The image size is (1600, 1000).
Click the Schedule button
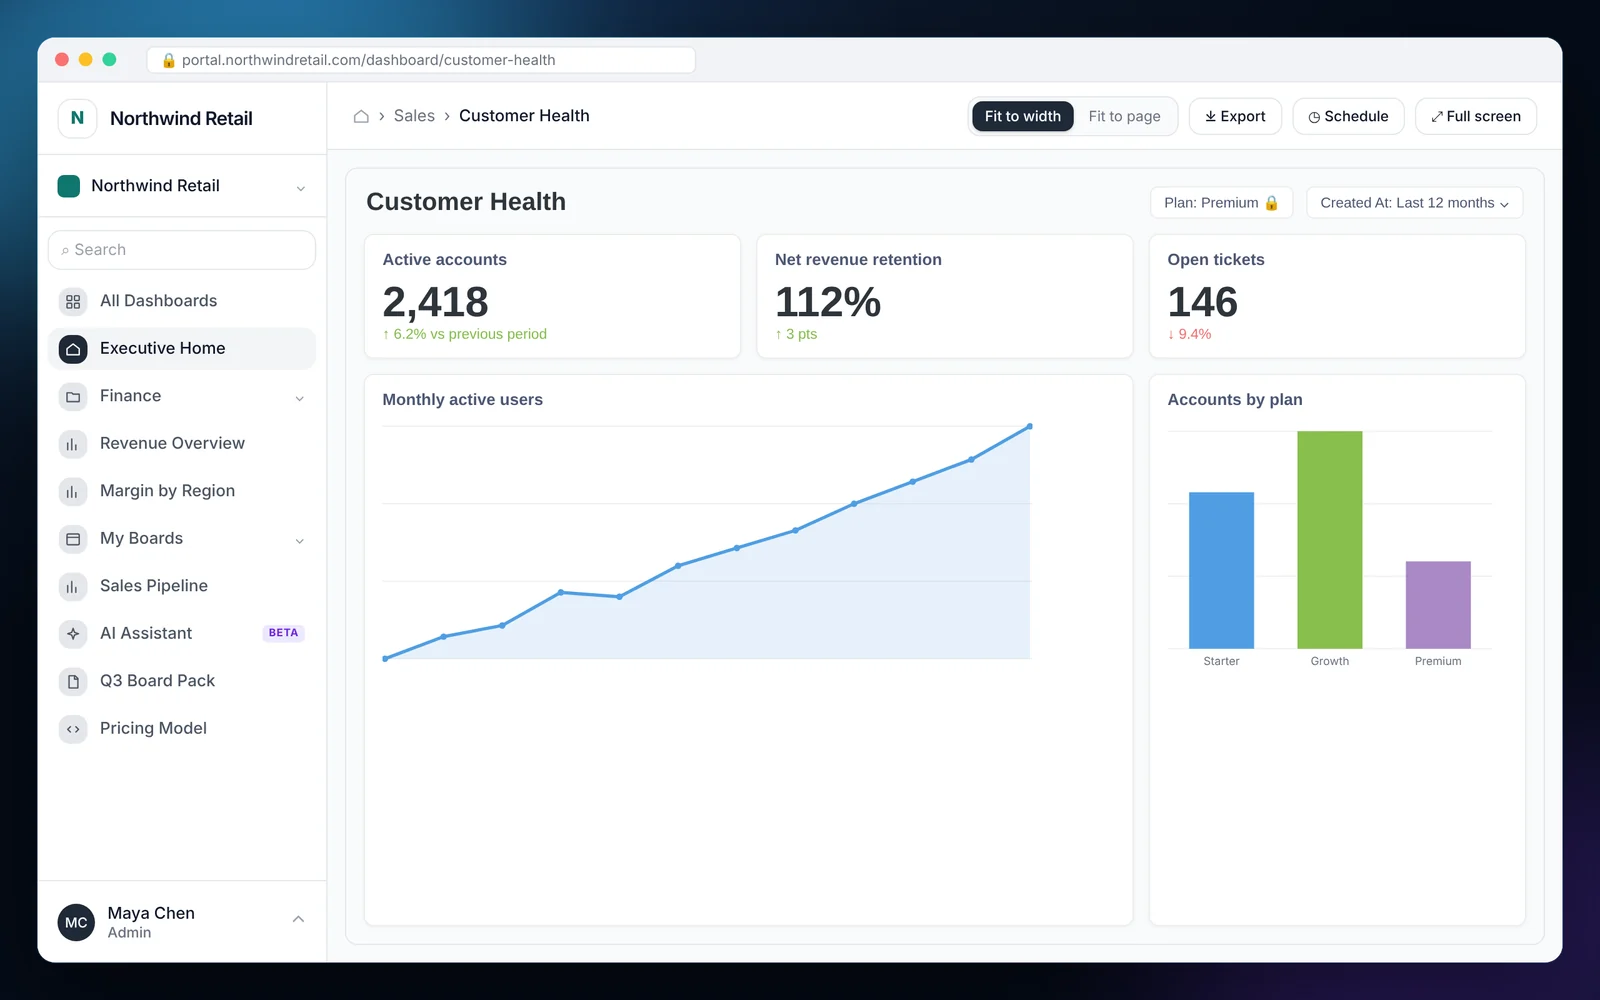(1348, 116)
